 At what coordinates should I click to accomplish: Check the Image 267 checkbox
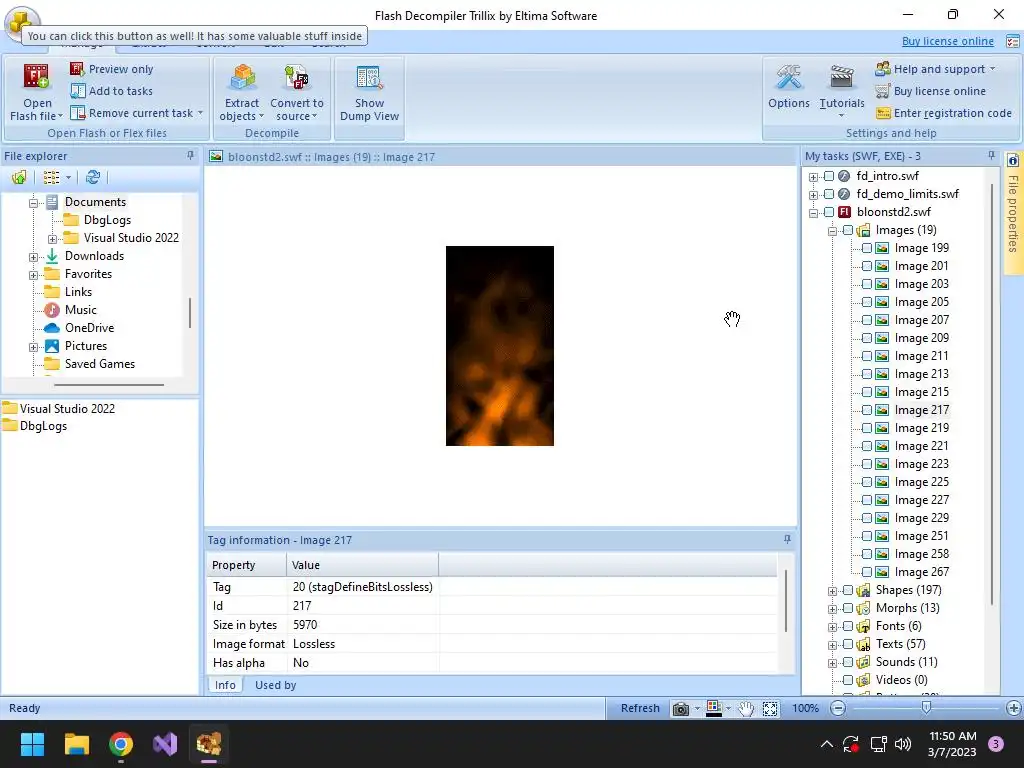[x=867, y=572]
